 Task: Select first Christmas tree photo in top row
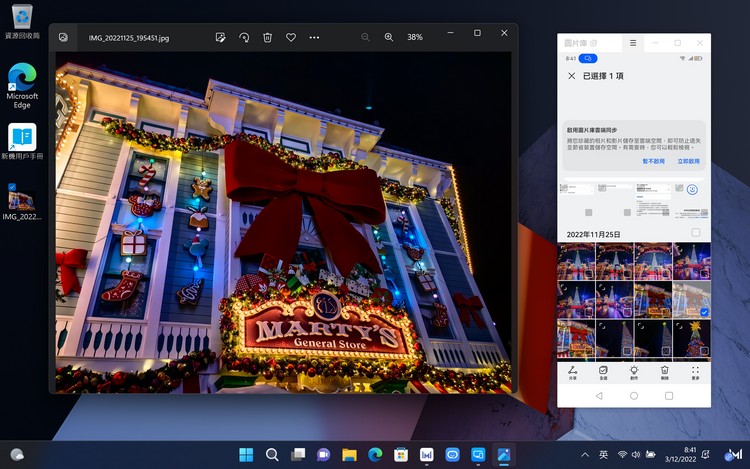[576, 261]
